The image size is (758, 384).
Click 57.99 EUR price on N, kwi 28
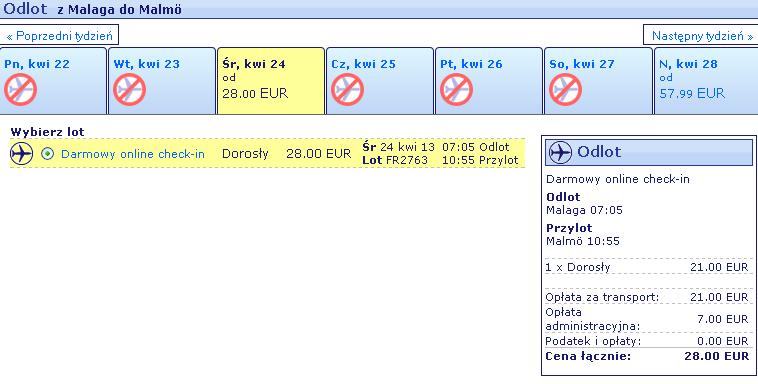click(x=692, y=93)
